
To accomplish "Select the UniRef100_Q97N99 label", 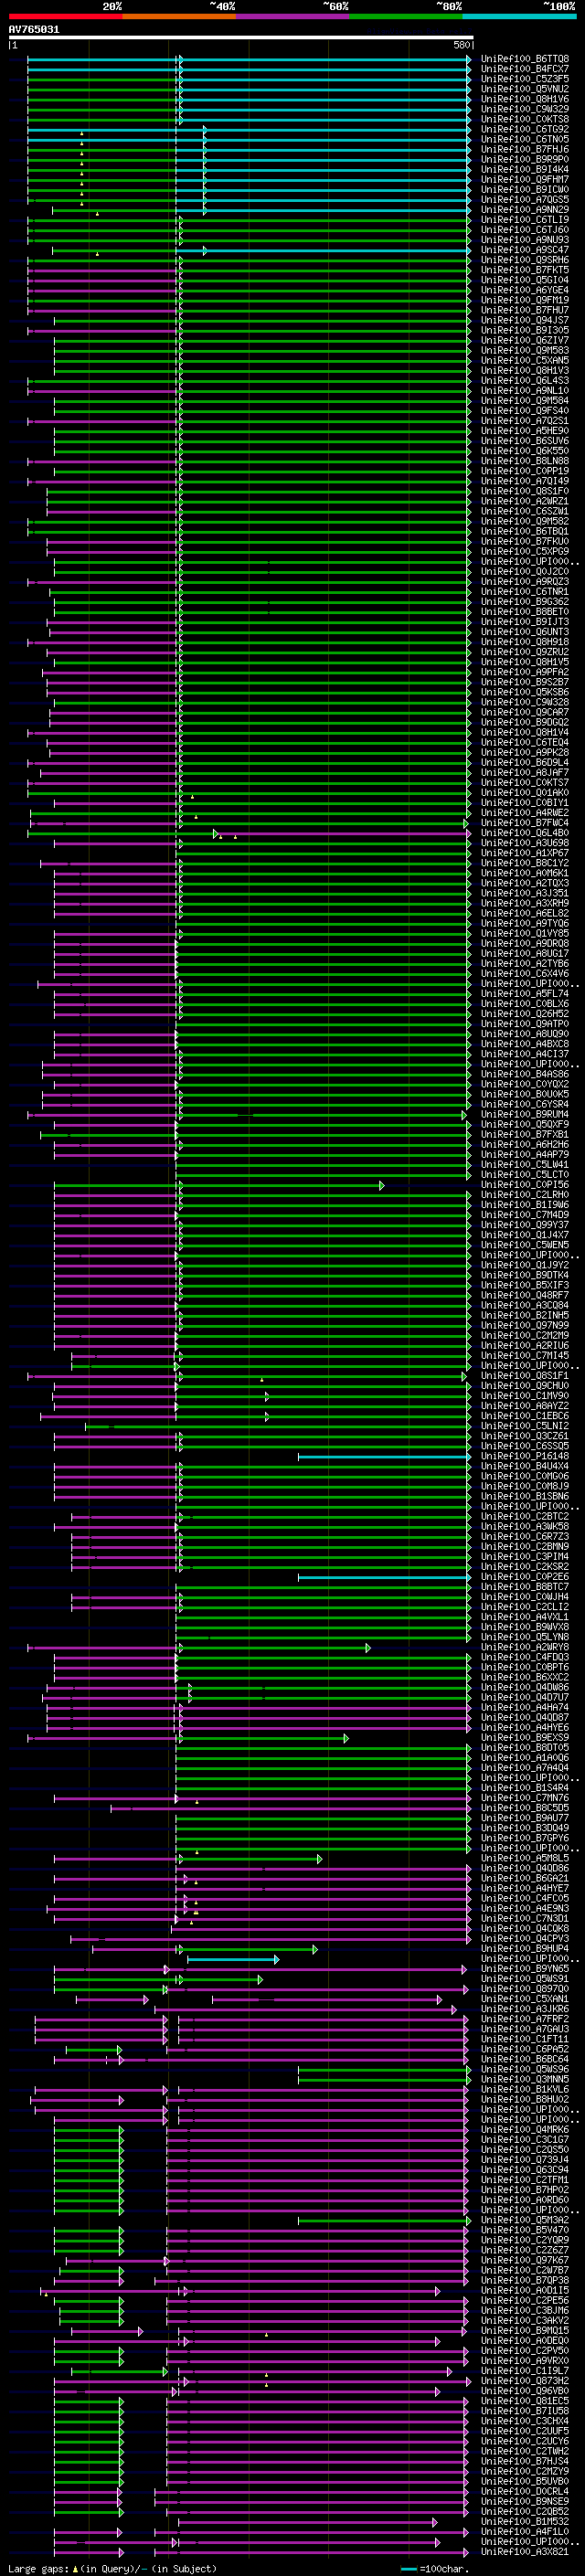I will 525,1325.
